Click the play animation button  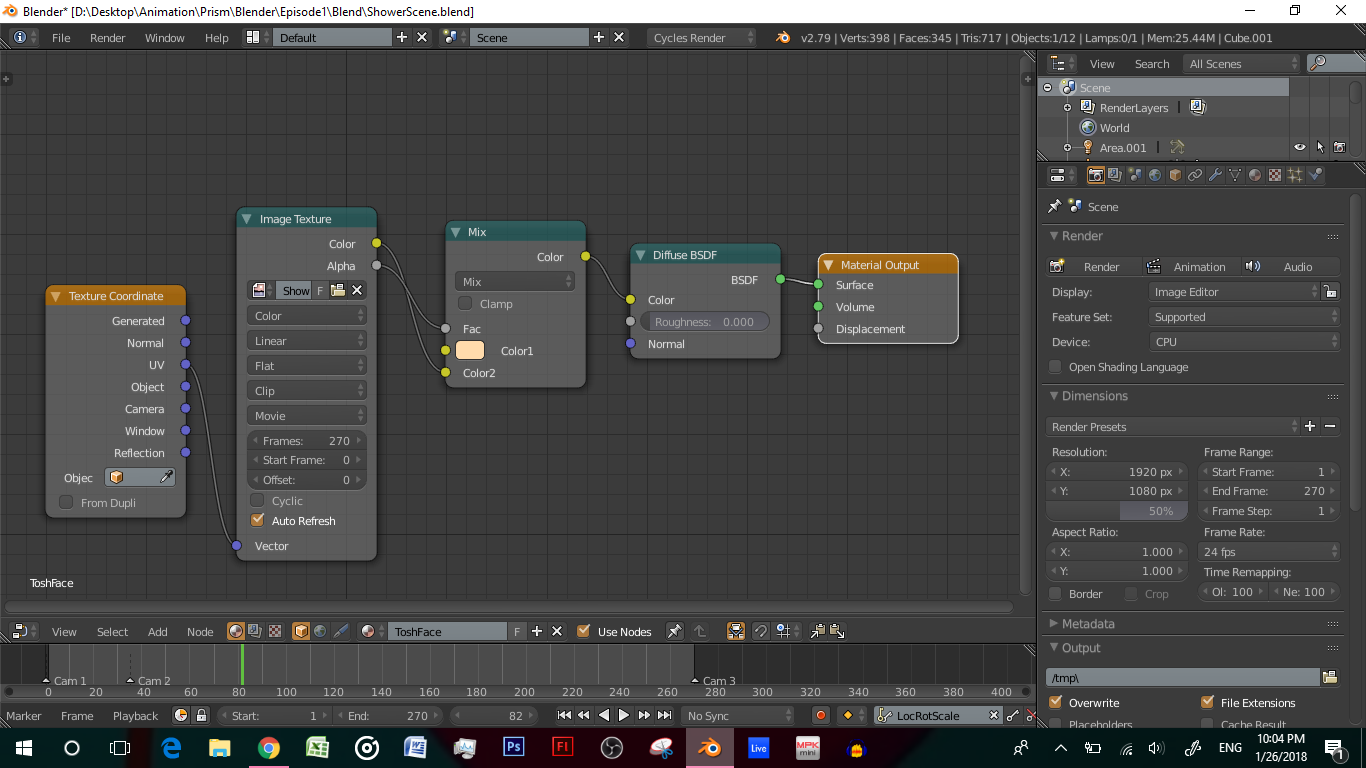(623, 715)
